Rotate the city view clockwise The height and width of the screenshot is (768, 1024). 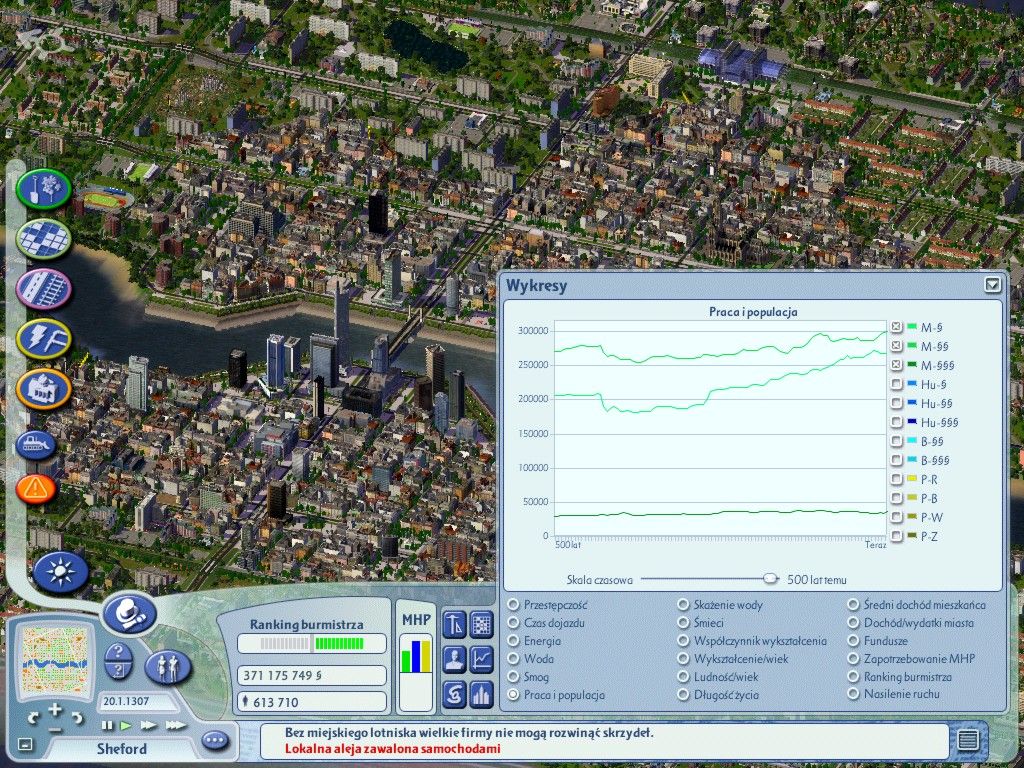[77, 718]
